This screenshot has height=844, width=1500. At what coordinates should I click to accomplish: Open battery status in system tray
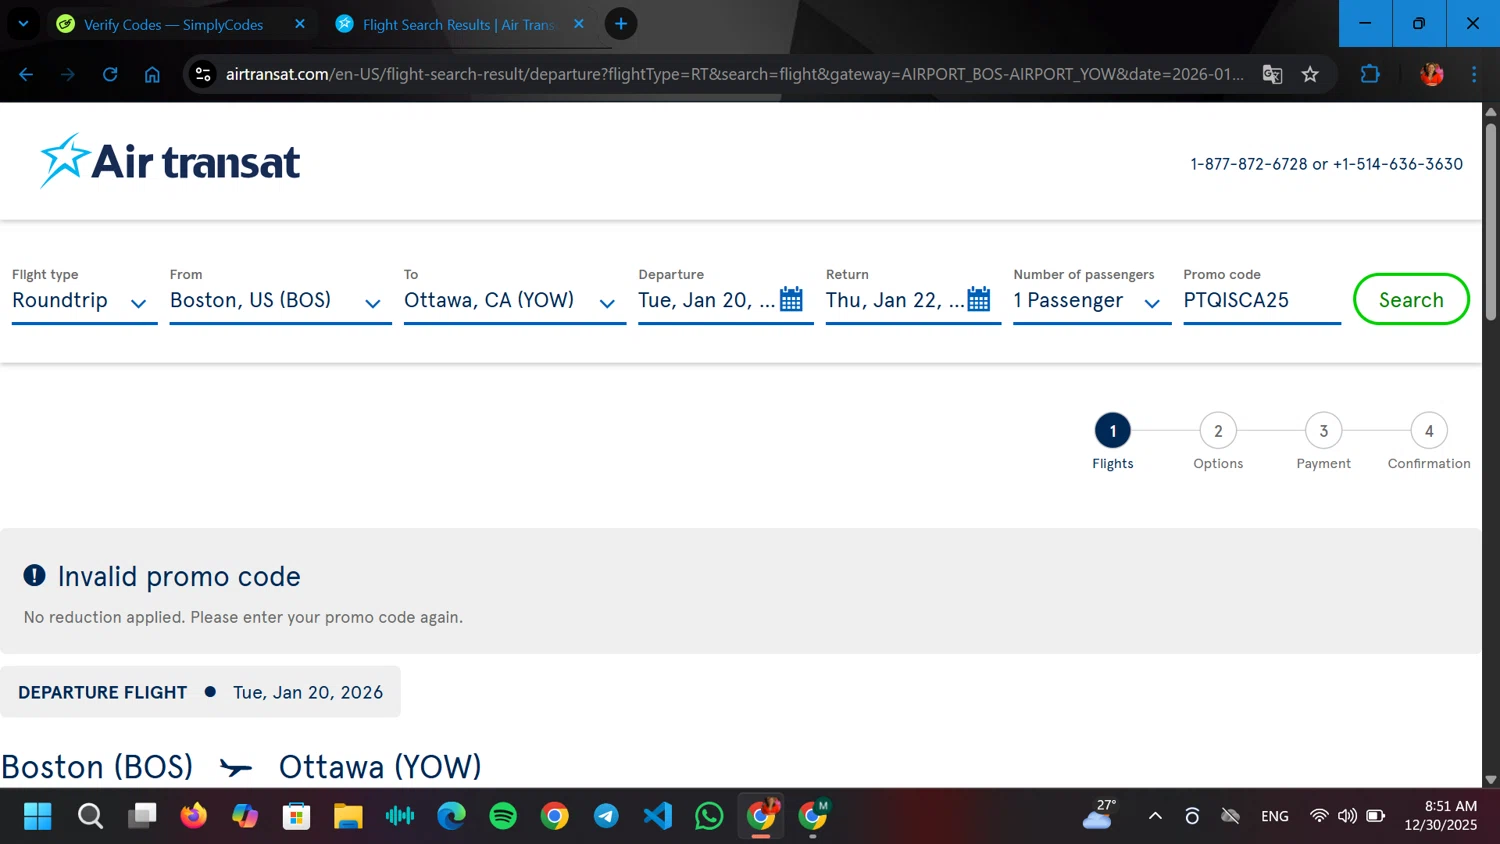pos(1376,816)
